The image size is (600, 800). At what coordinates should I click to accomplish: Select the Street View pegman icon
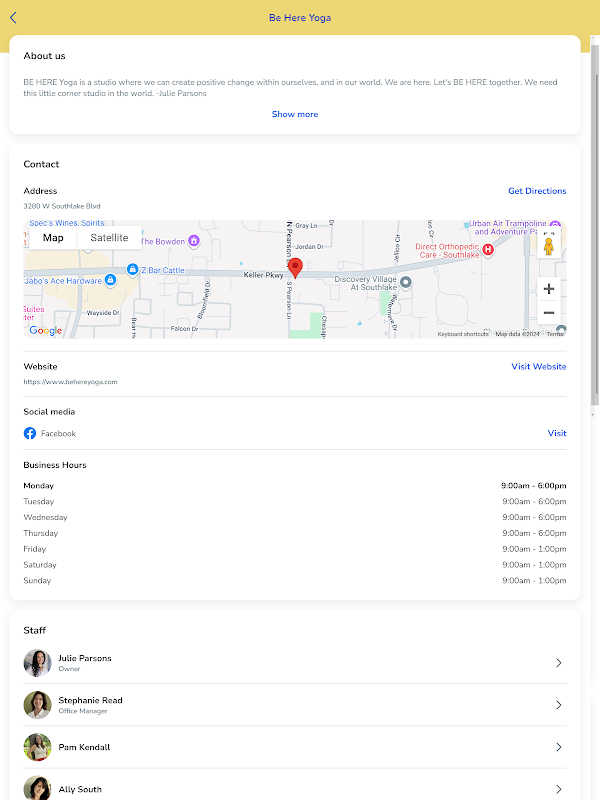point(548,246)
